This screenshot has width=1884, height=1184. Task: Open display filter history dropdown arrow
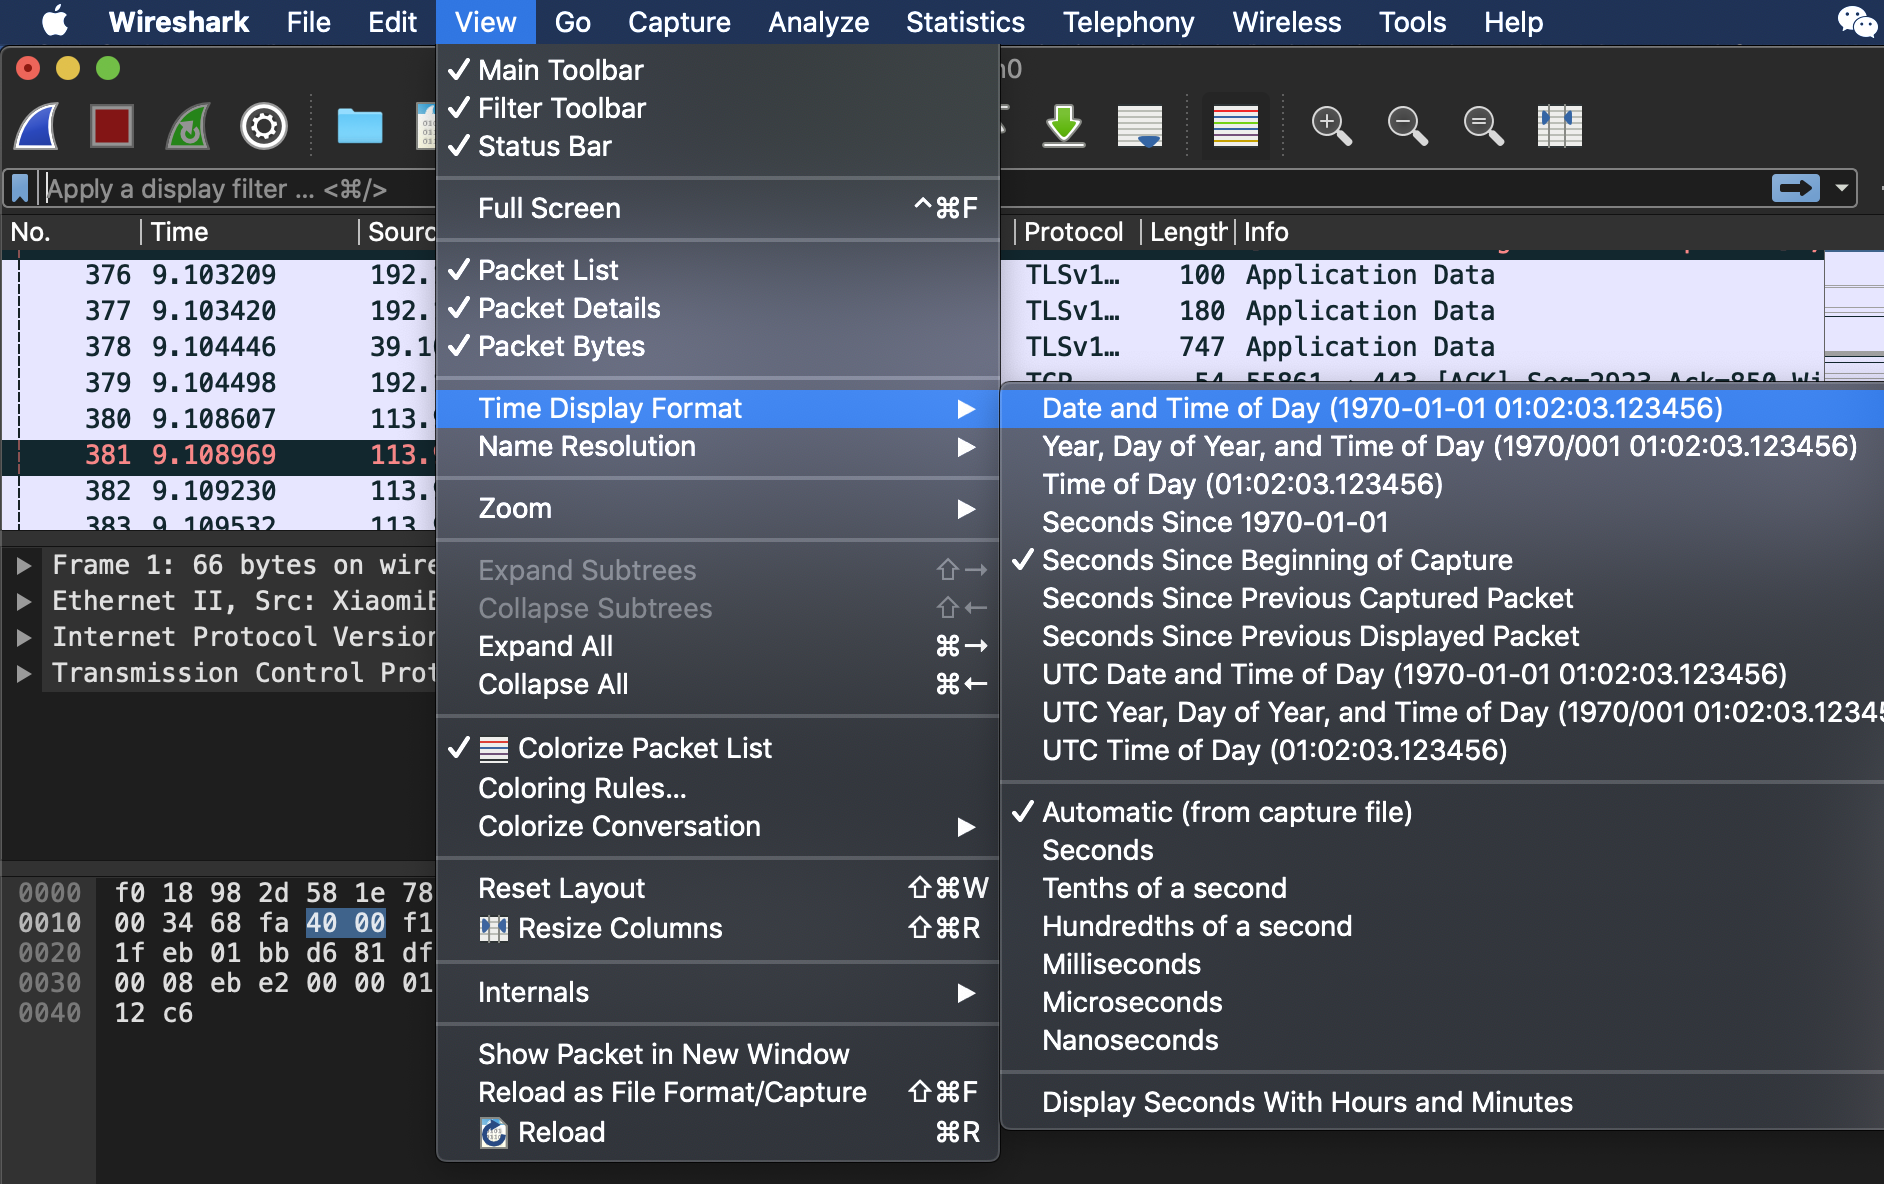1841,188
